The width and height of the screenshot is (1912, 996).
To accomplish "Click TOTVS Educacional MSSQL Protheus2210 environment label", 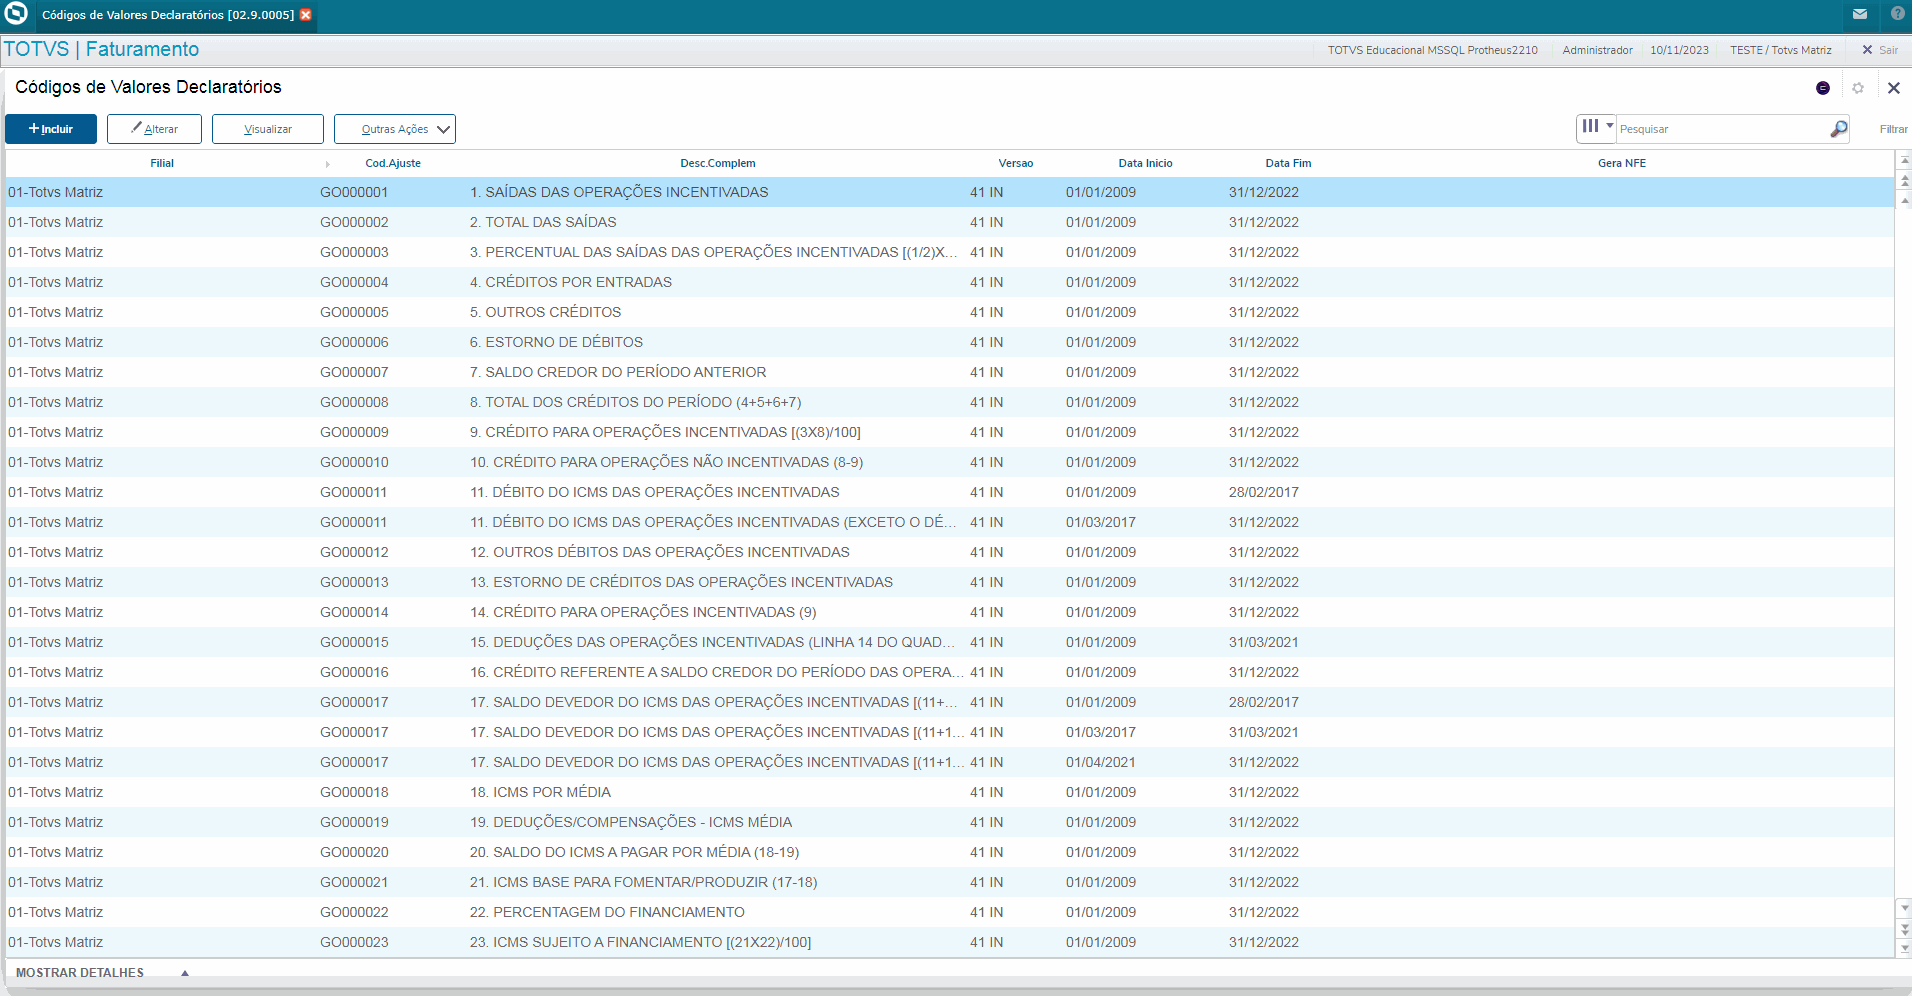I will (x=1432, y=50).
